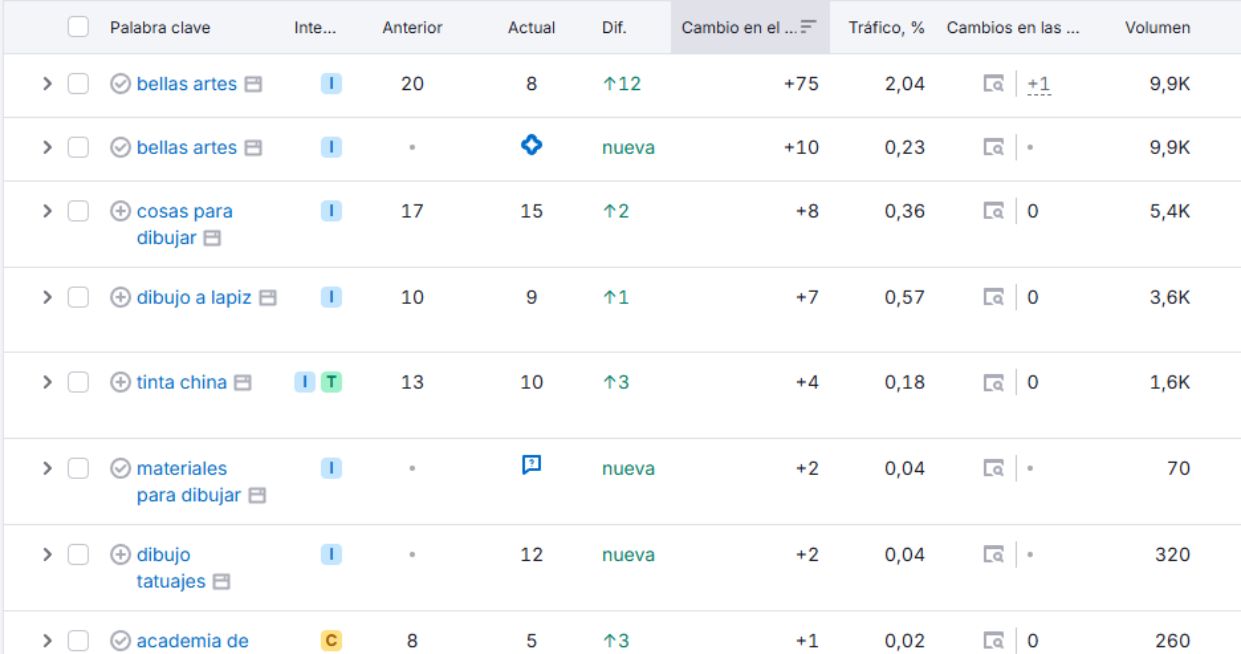Screen dimensions: 1241x654
Task: Click the AI overview diamond icon in Actual column
Action: pos(532,146)
